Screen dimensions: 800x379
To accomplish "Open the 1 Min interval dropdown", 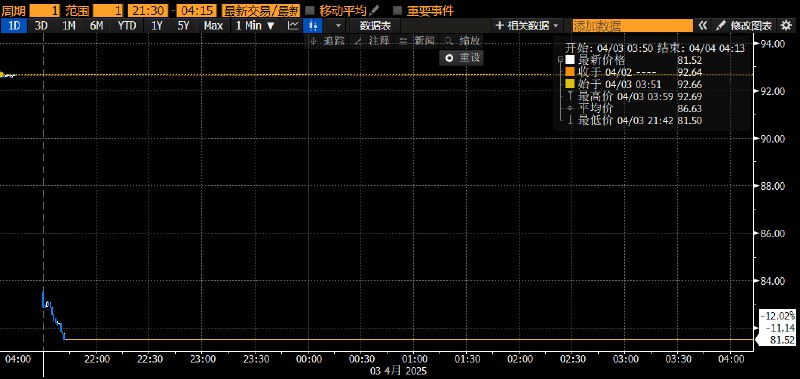I will 255,26.
